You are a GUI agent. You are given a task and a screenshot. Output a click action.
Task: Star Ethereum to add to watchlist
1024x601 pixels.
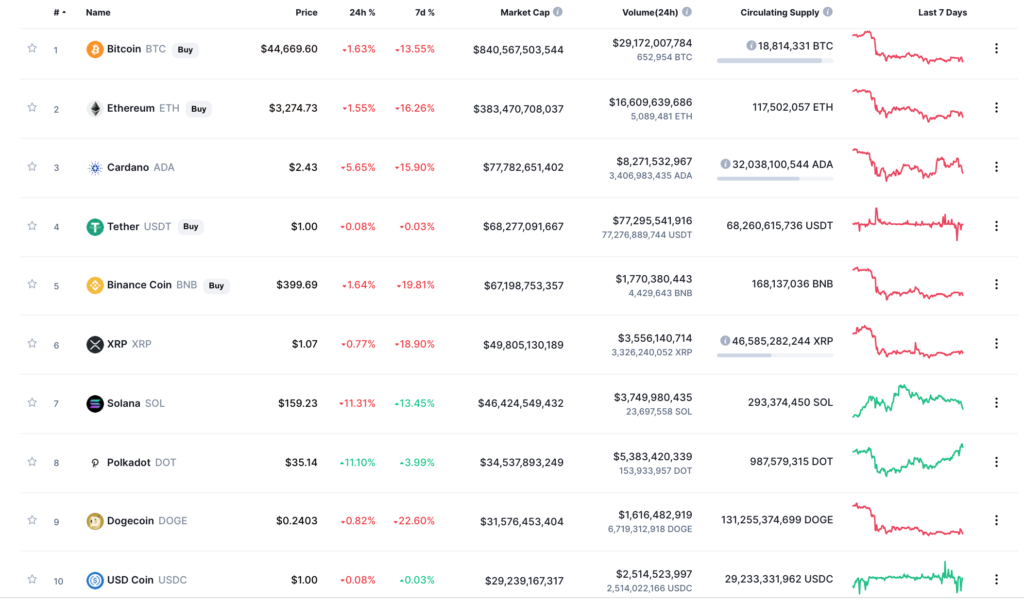click(x=31, y=107)
